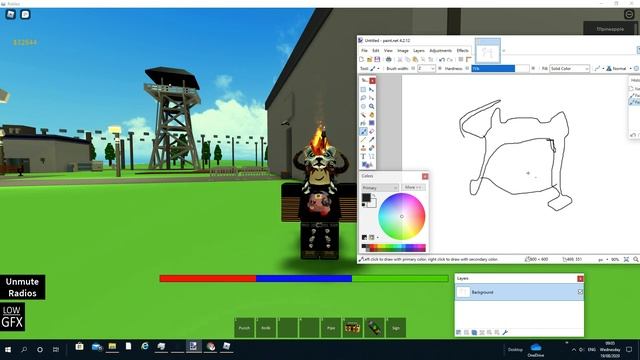640x360 pixels.
Task: Open the Normal blend mode dropdown
Action: point(619,69)
